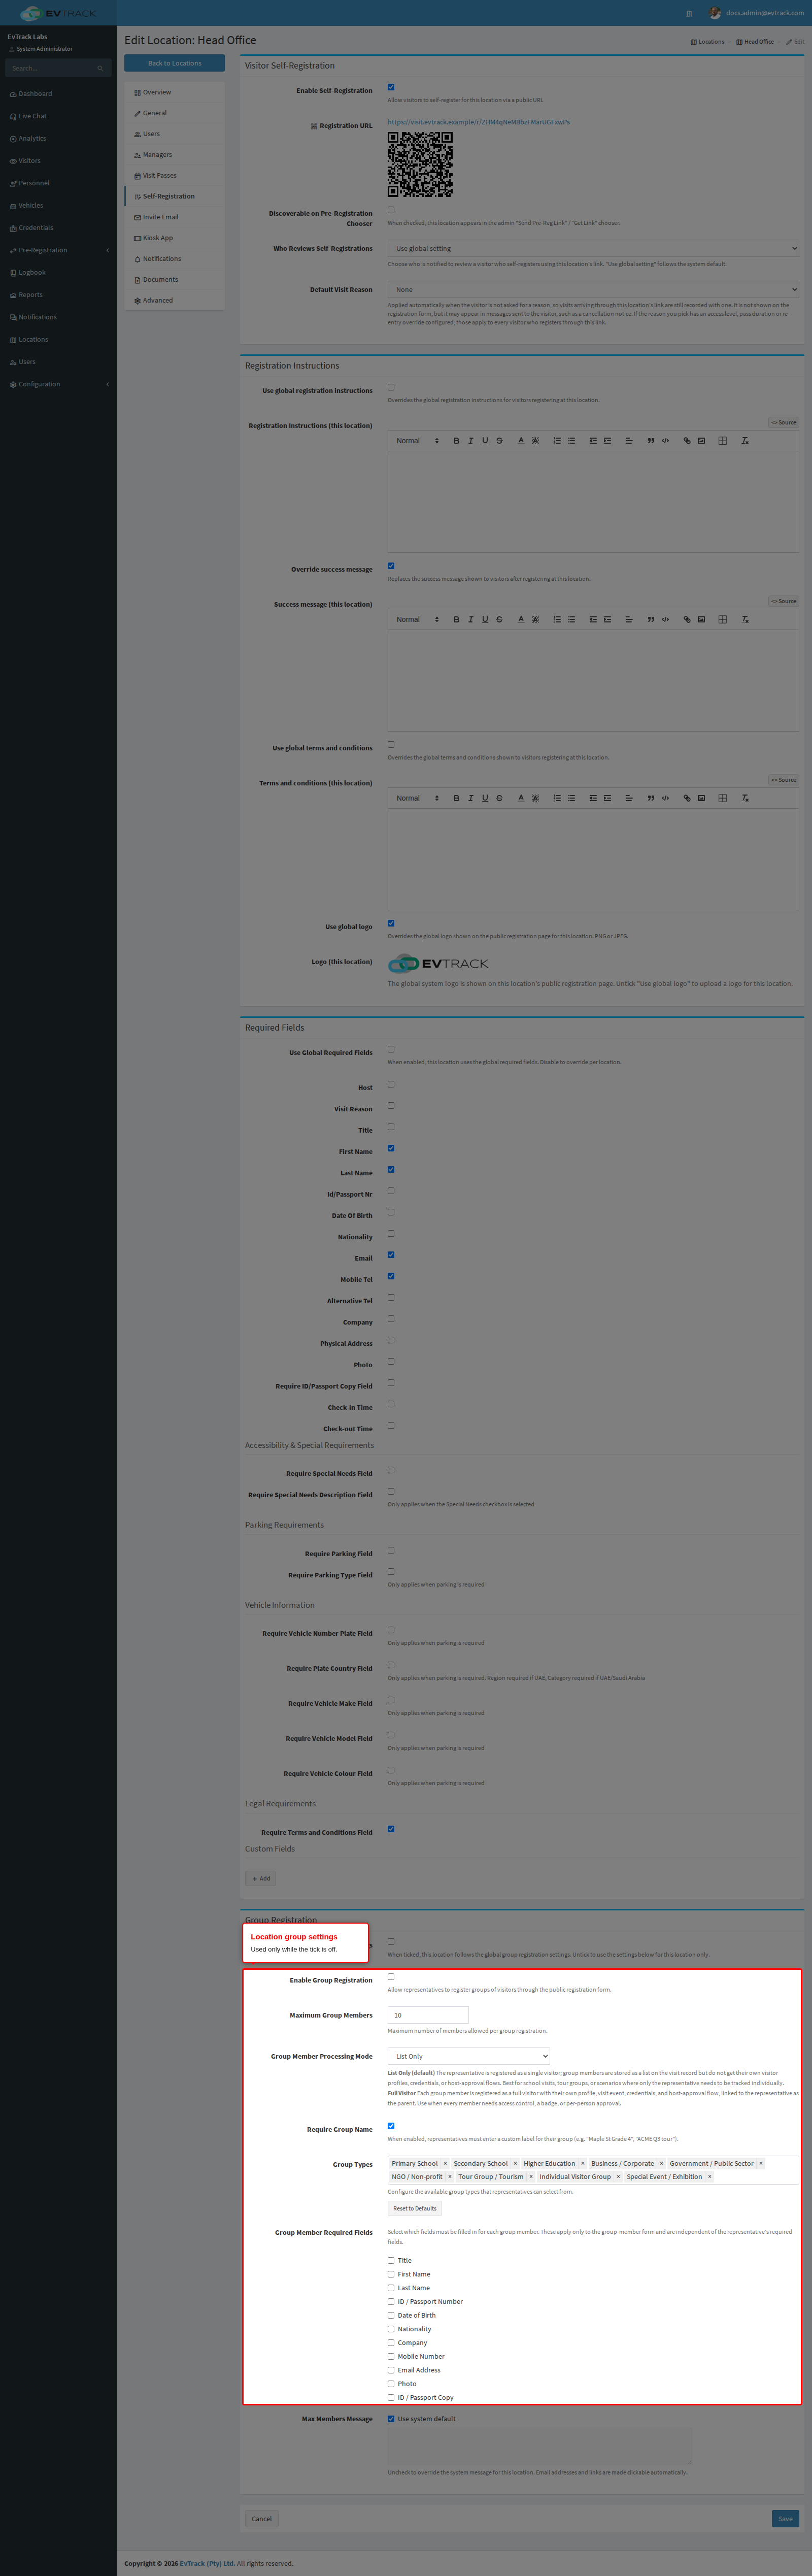Tick the Alternative Tel required field

391,1298
